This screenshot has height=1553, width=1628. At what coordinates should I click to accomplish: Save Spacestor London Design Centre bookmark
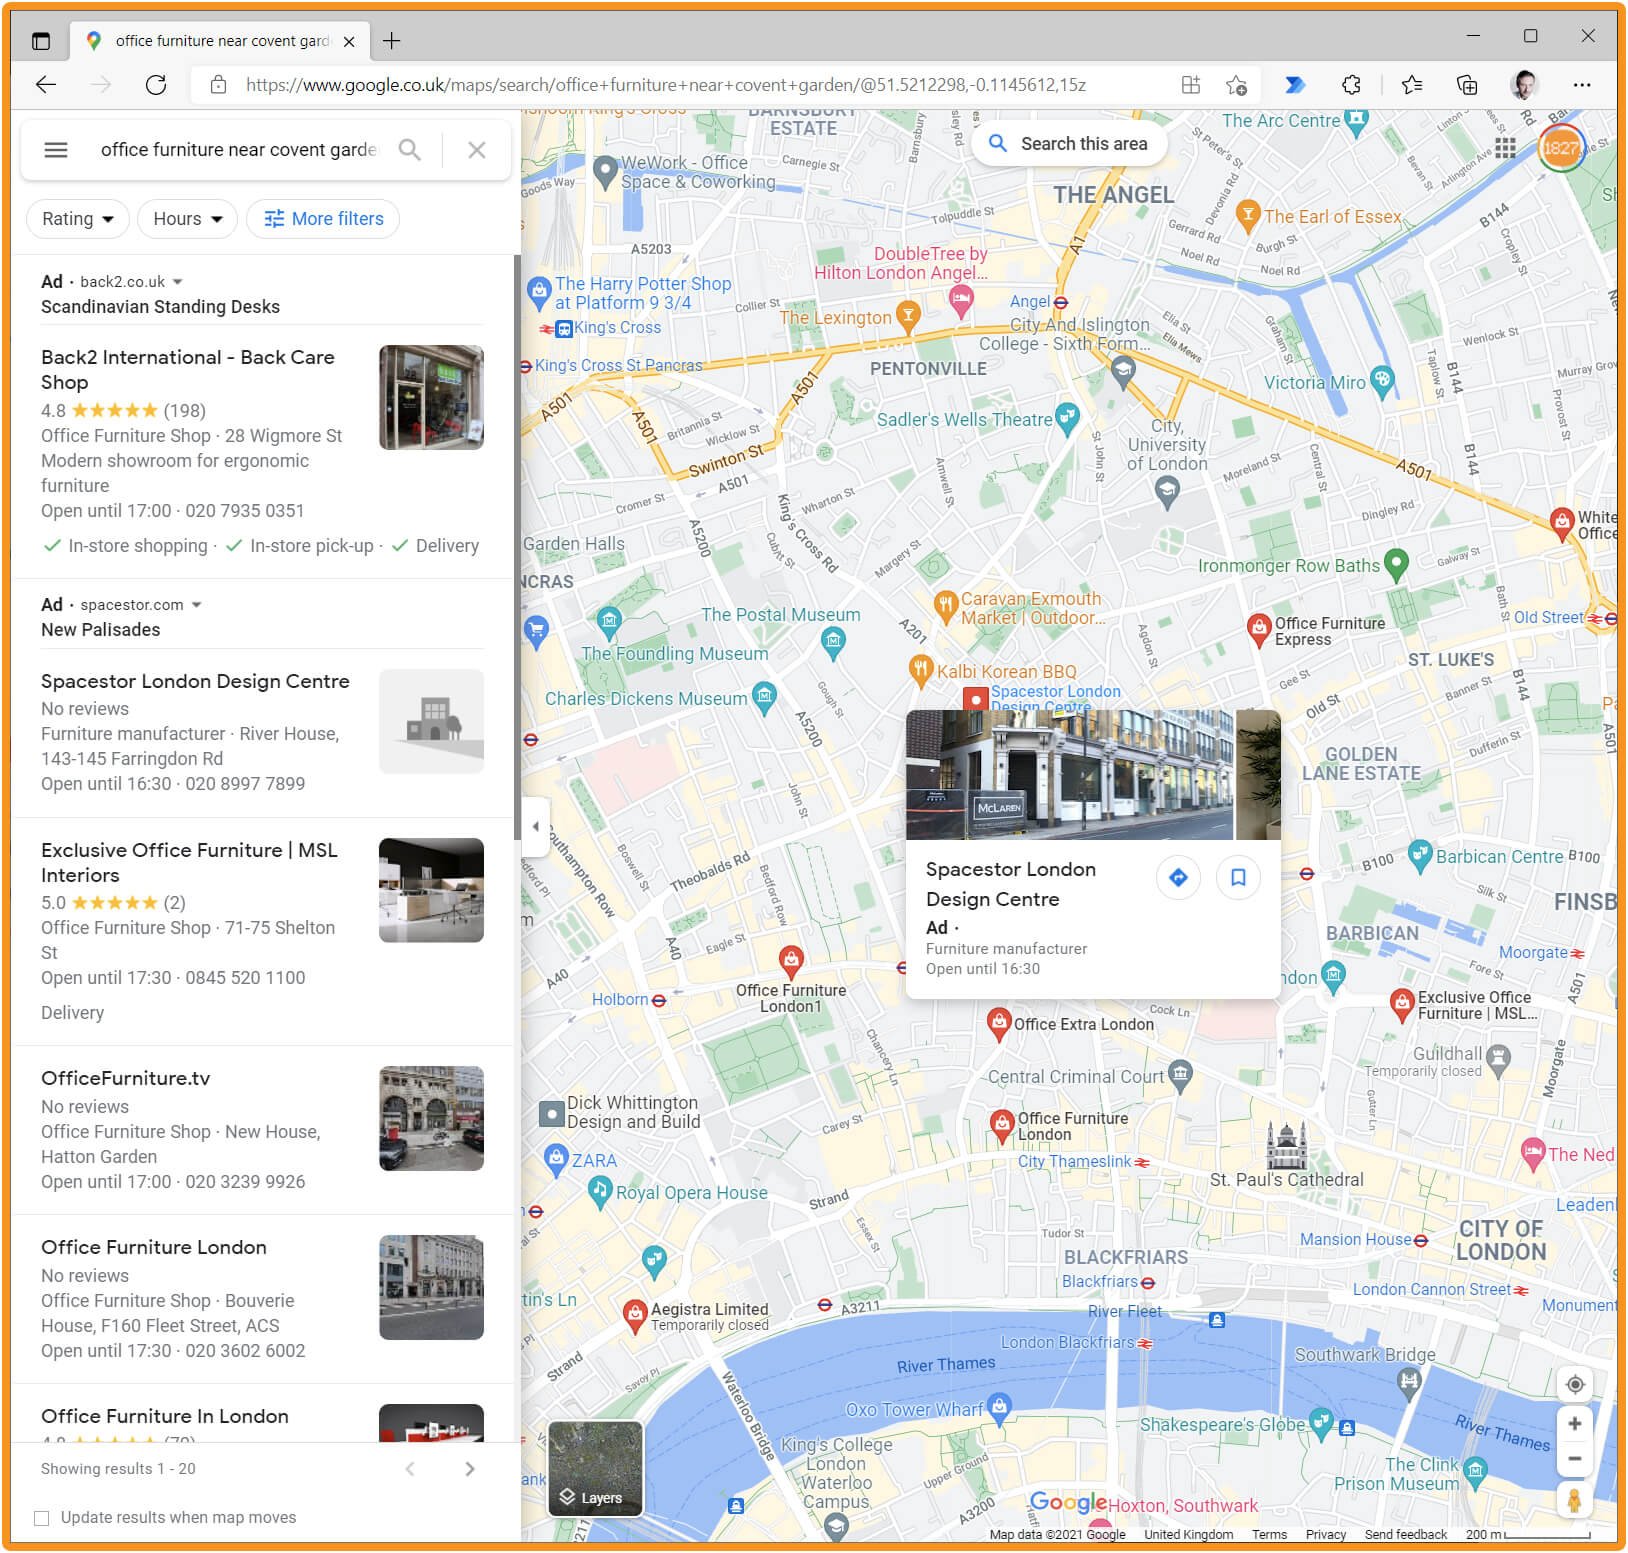[1238, 877]
